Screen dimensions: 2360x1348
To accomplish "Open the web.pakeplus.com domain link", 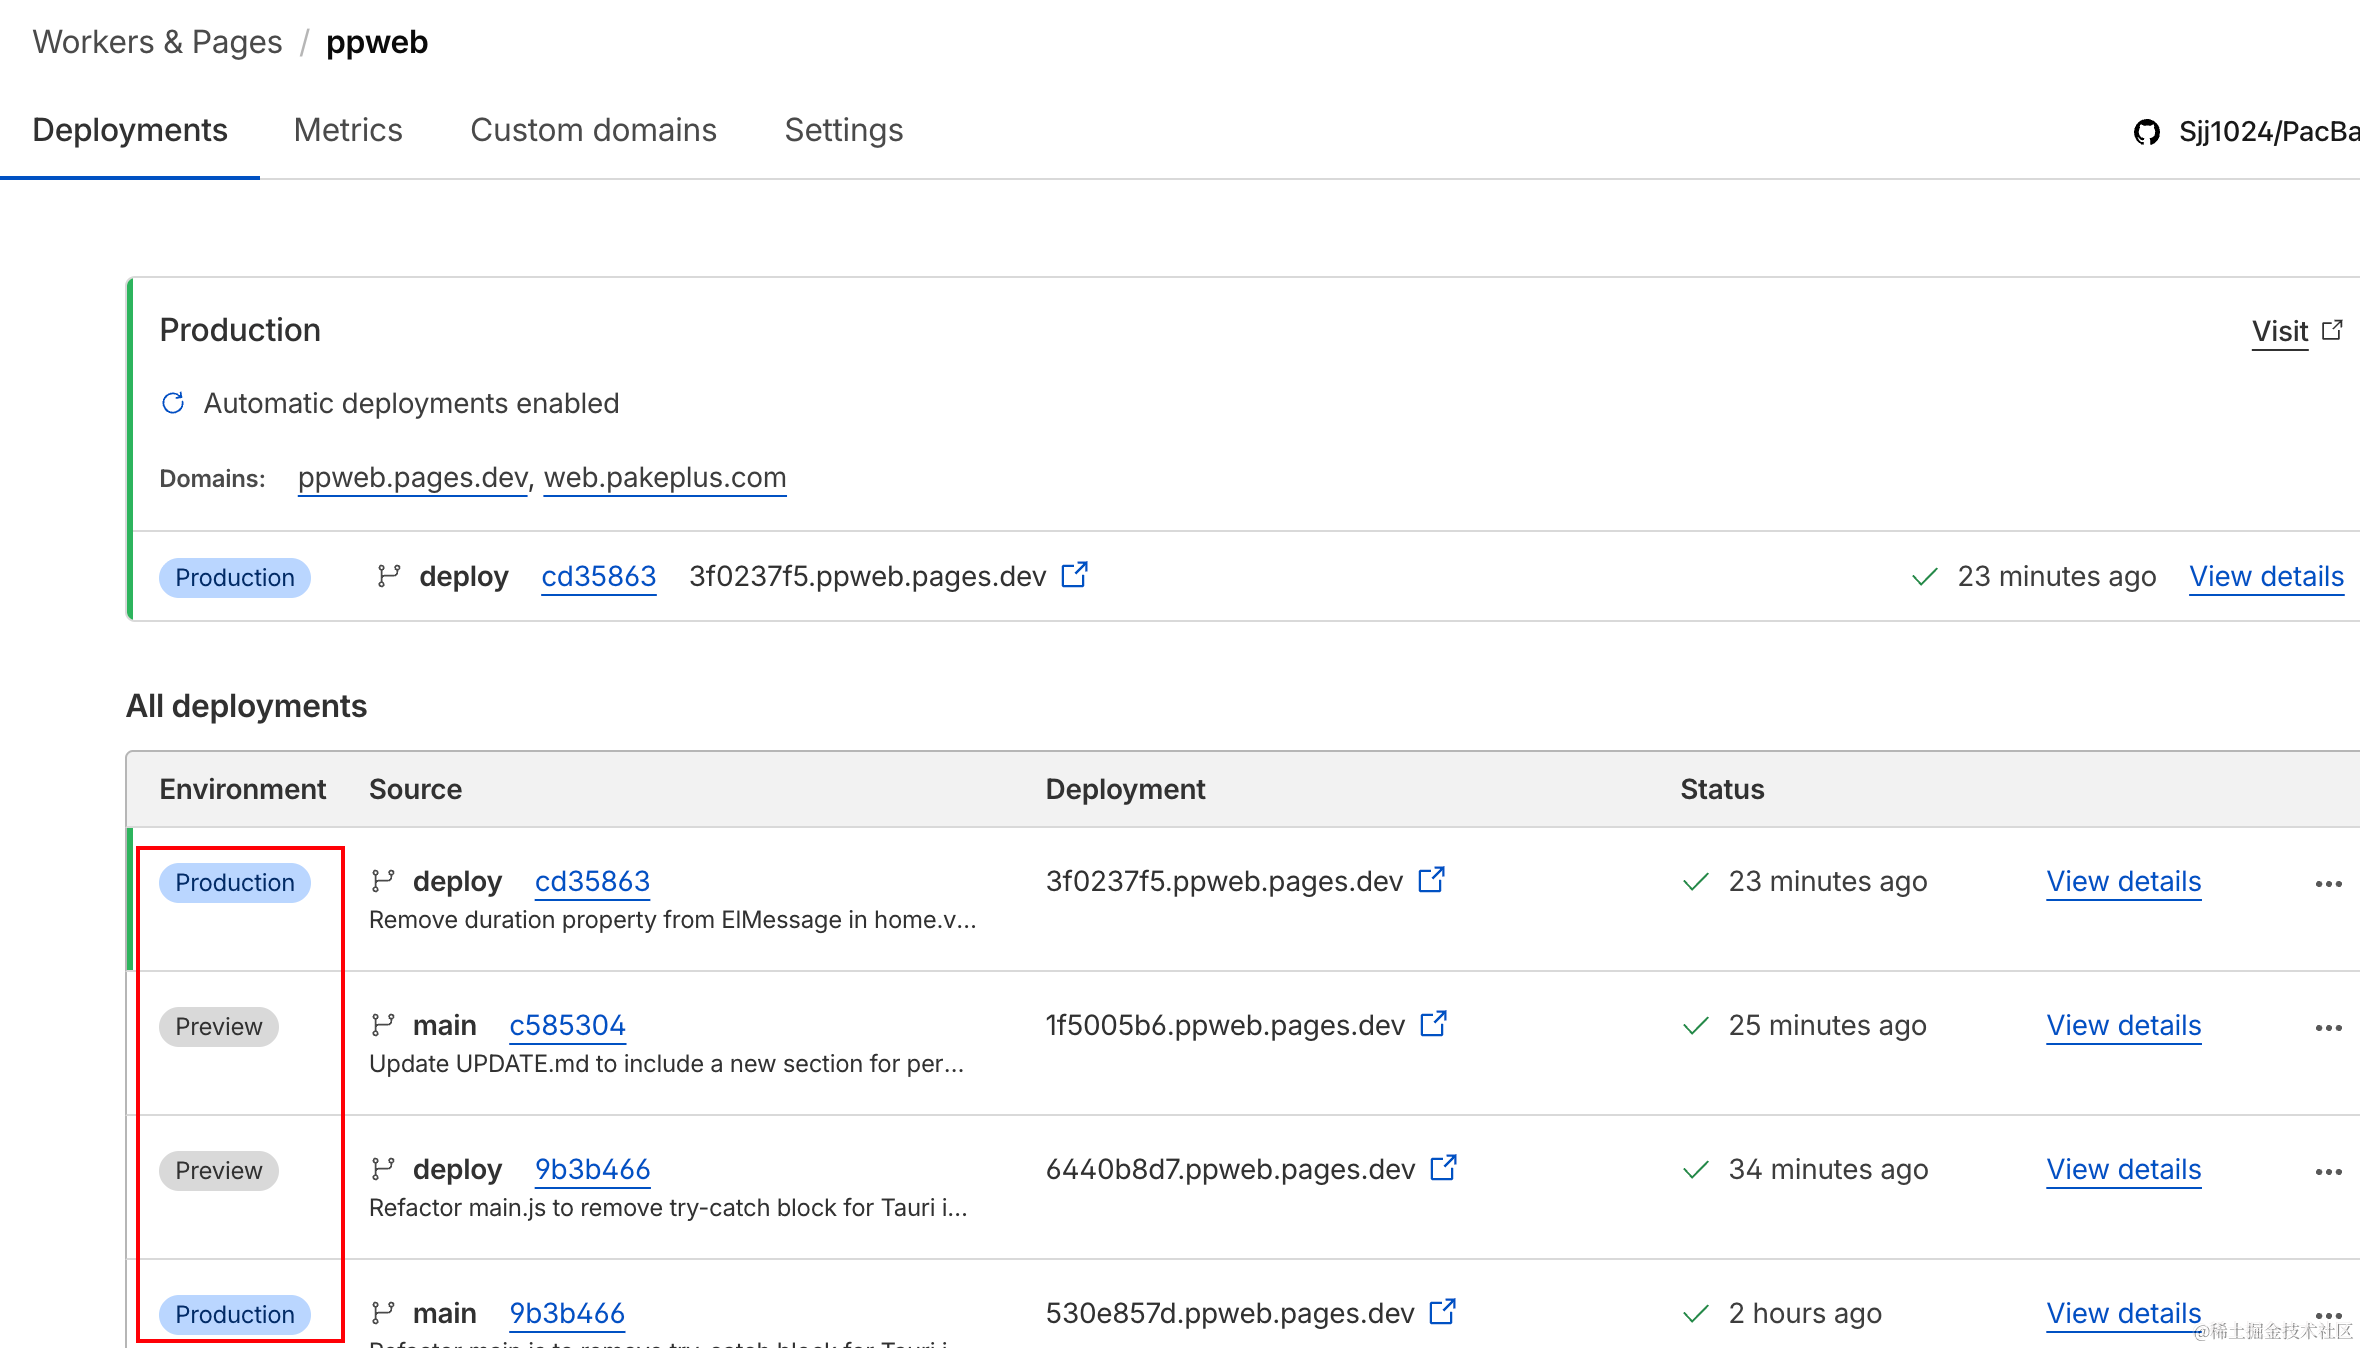I will pyautogui.click(x=665, y=477).
